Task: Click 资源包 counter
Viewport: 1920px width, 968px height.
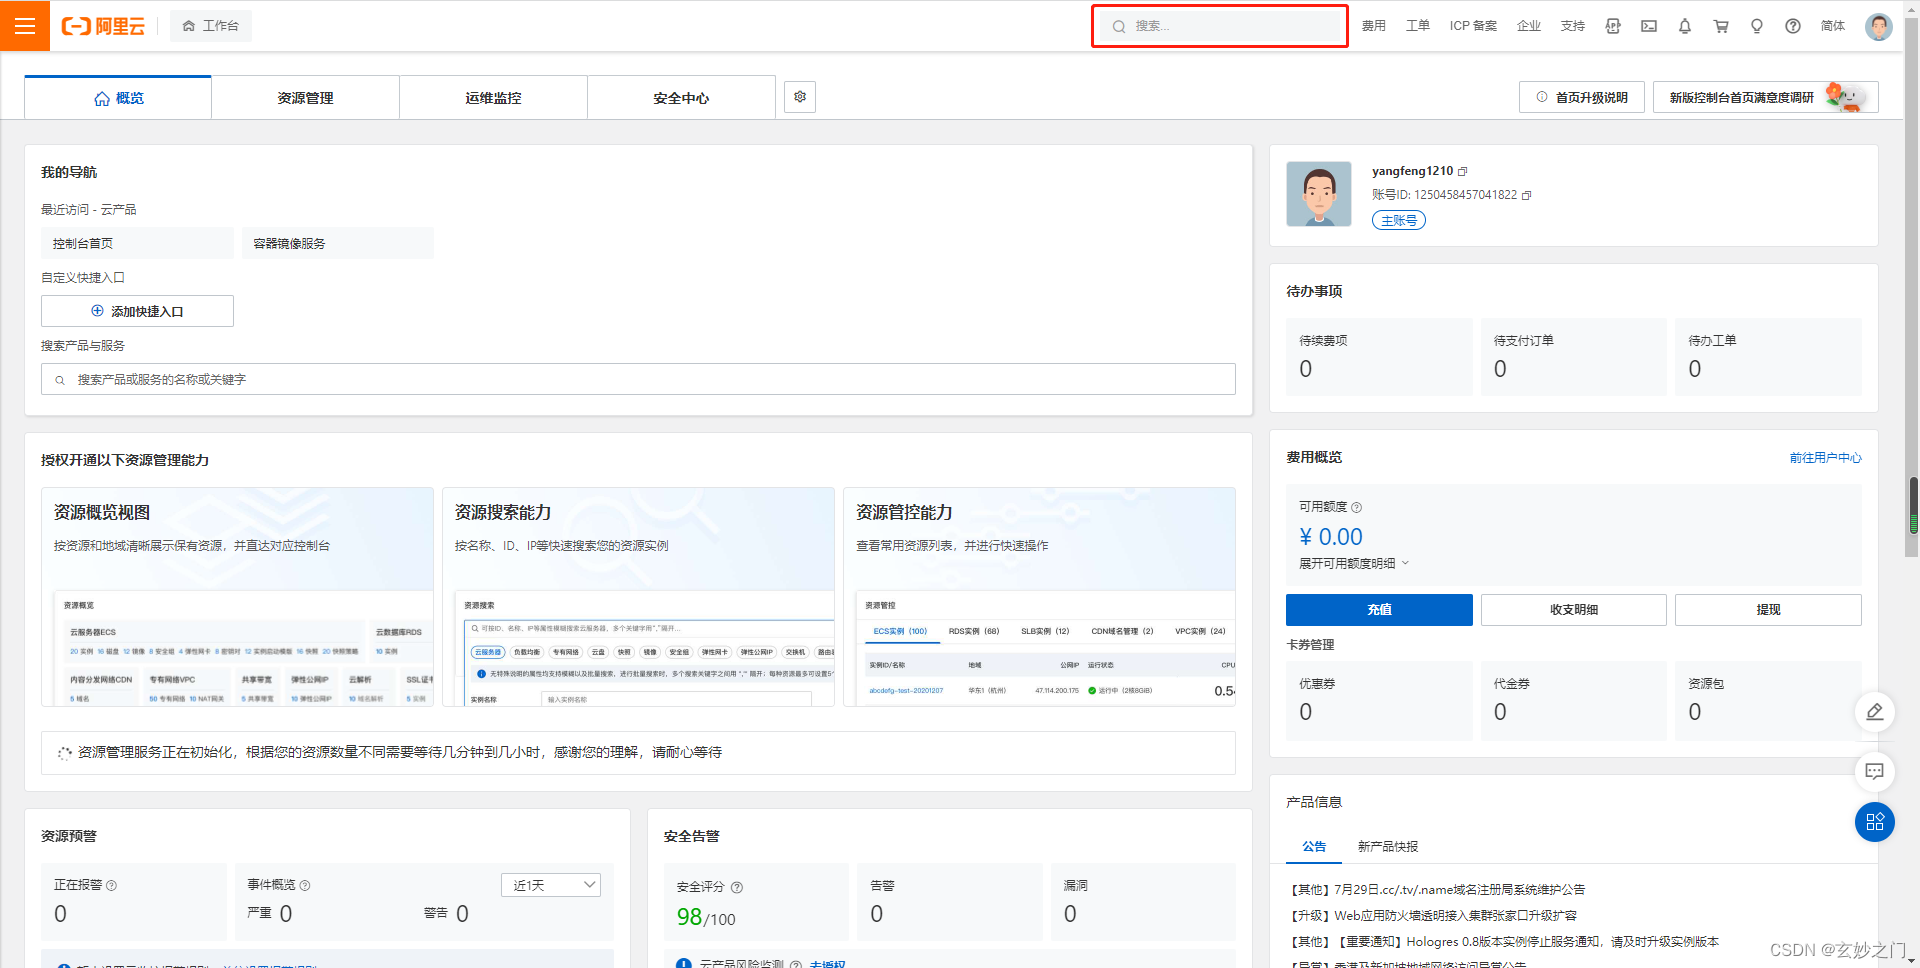Action: pyautogui.click(x=1768, y=700)
